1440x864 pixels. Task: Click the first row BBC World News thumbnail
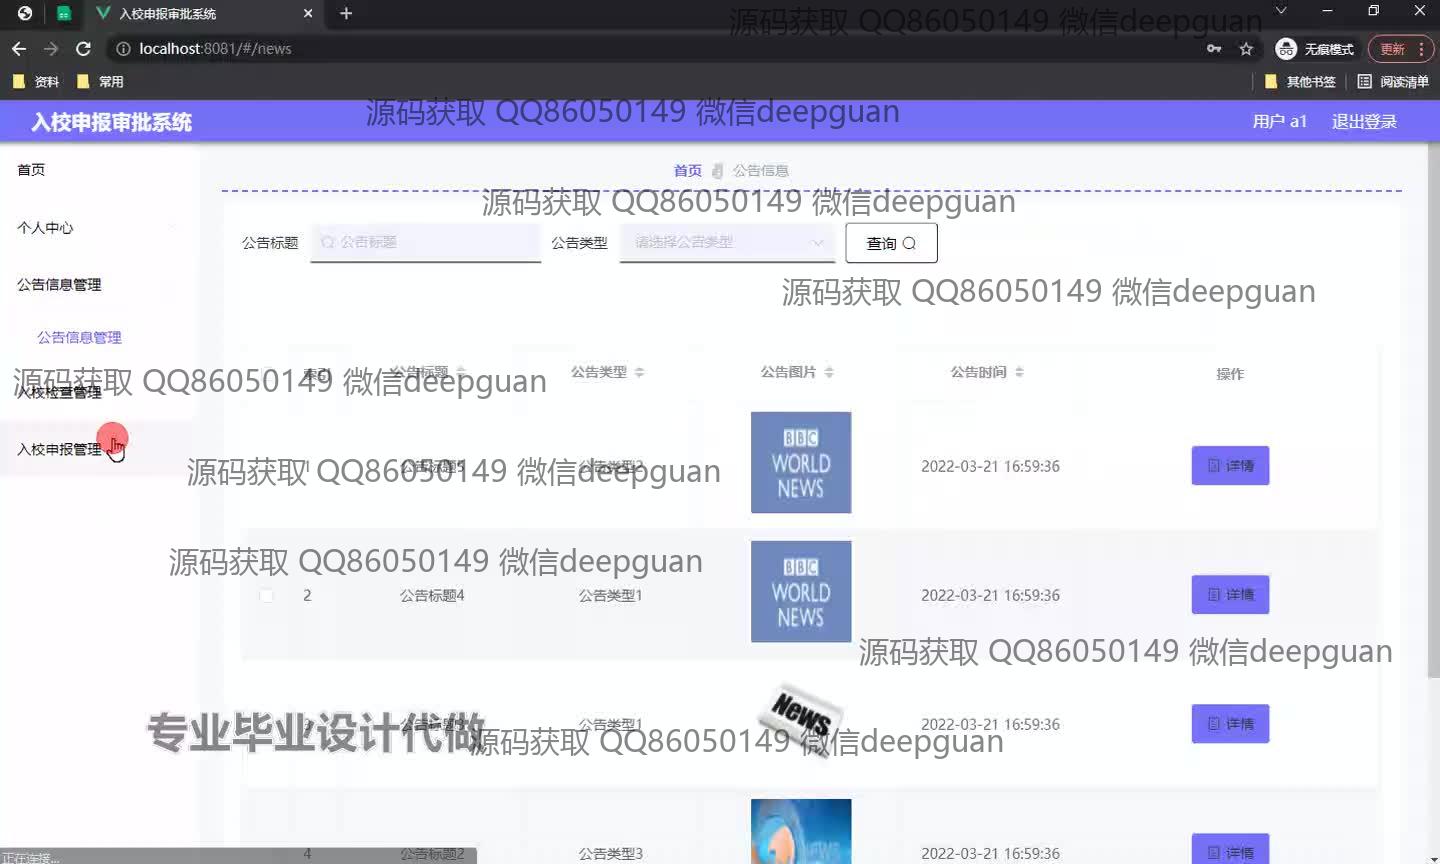tap(801, 463)
